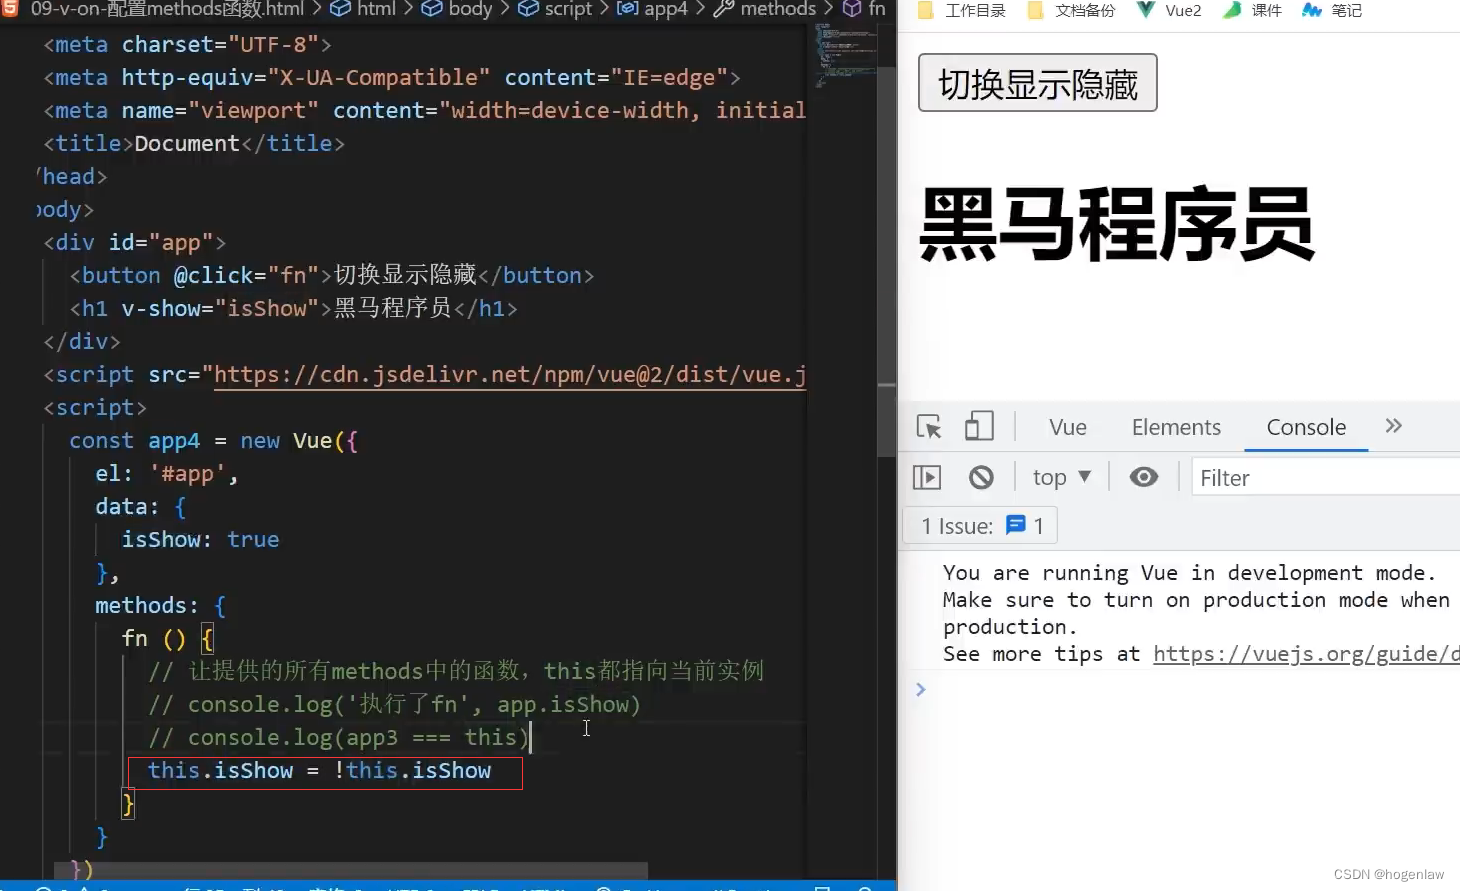The width and height of the screenshot is (1460, 891).
Task: Select the html breadcrumb segment
Action: [366, 9]
